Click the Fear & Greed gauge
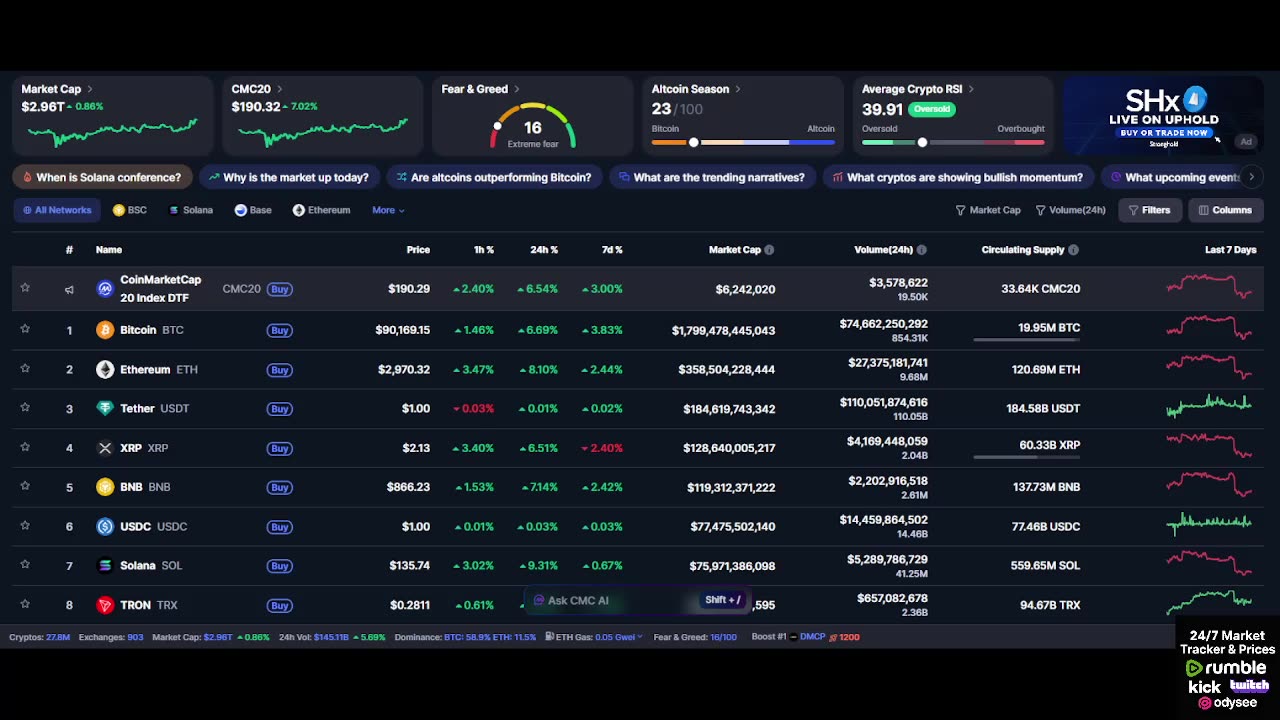 click(x=533, y=126)
